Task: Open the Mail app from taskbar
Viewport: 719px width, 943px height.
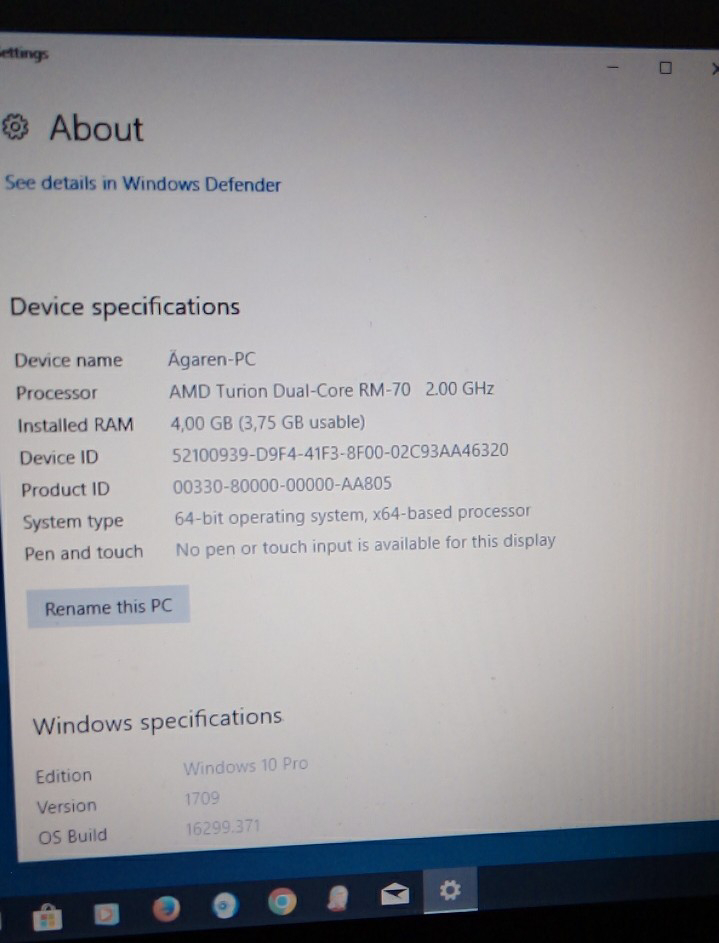Action: [x=395, y=894]
